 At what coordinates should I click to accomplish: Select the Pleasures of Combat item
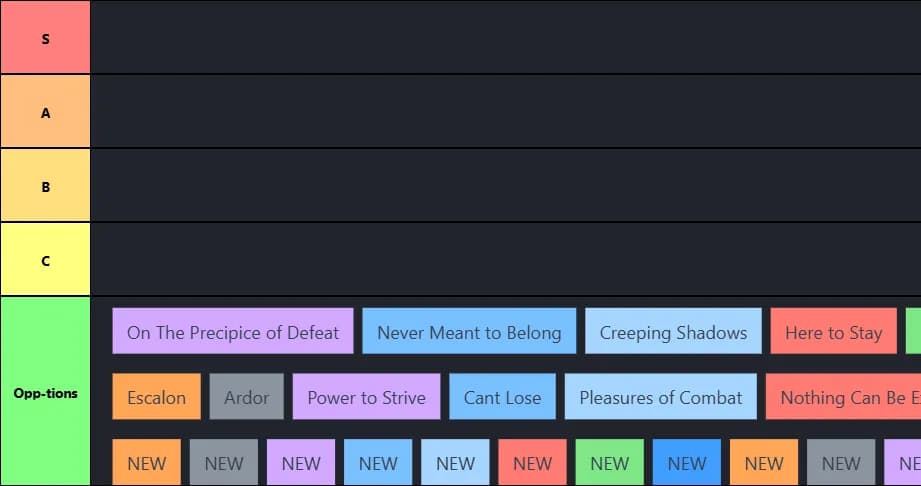pyautogui.click(x=660, y=397)
